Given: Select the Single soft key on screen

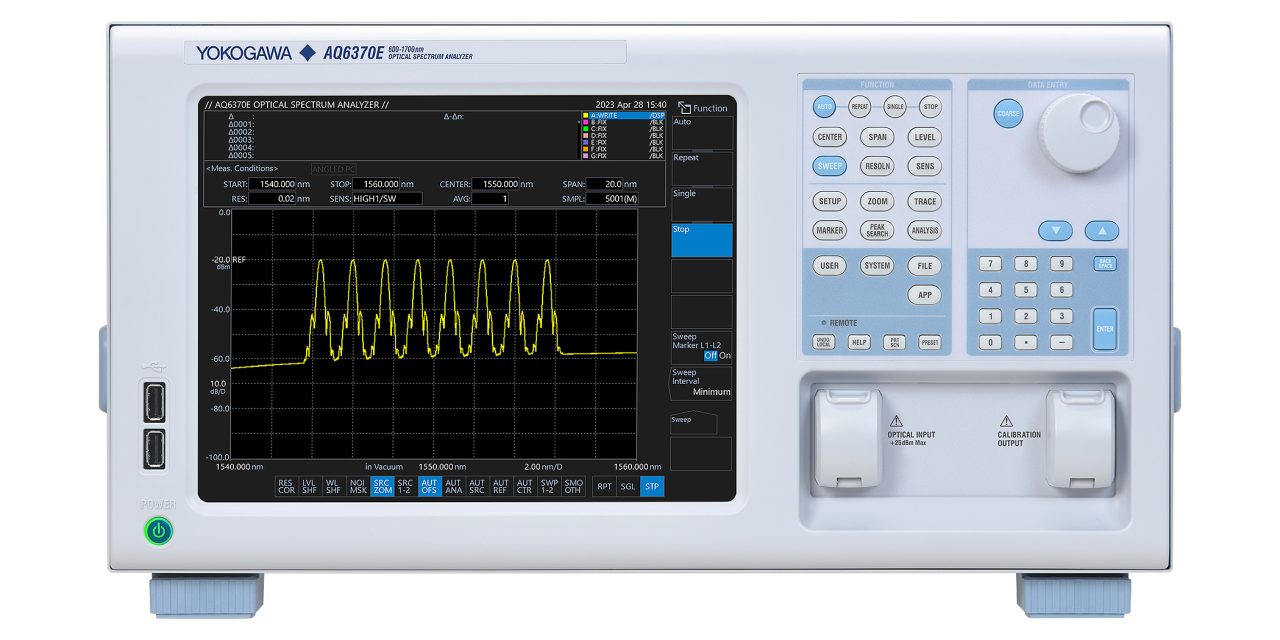Looking at the screenshot, I should tap(701, 205).
